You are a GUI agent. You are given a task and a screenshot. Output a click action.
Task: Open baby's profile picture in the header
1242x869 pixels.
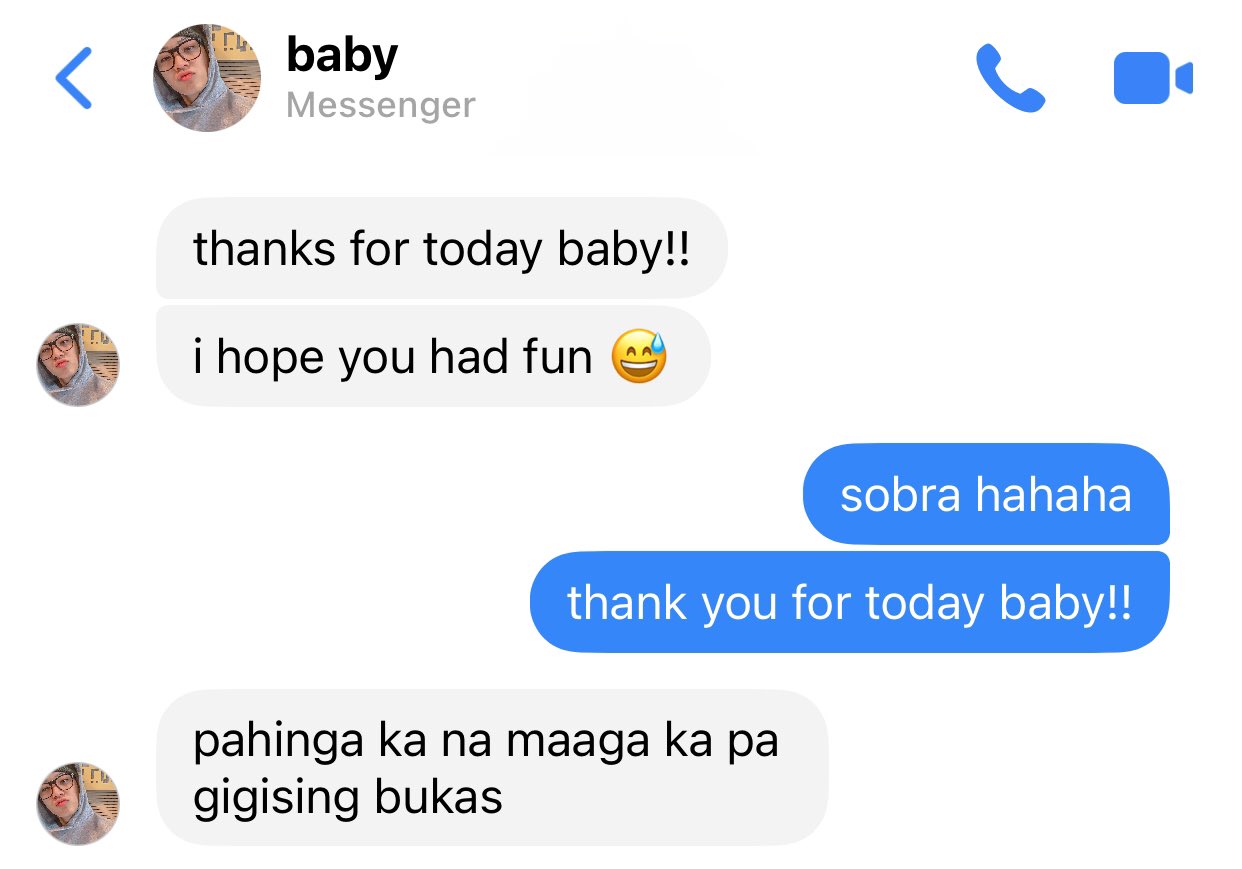207,78
